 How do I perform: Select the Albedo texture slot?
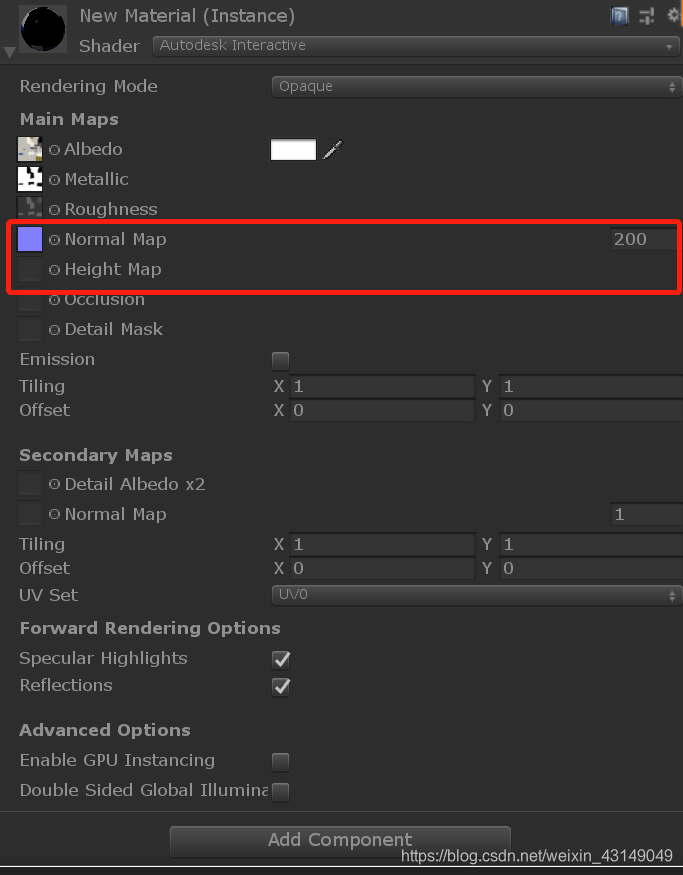pyautogui.click(x=30, y=150)
